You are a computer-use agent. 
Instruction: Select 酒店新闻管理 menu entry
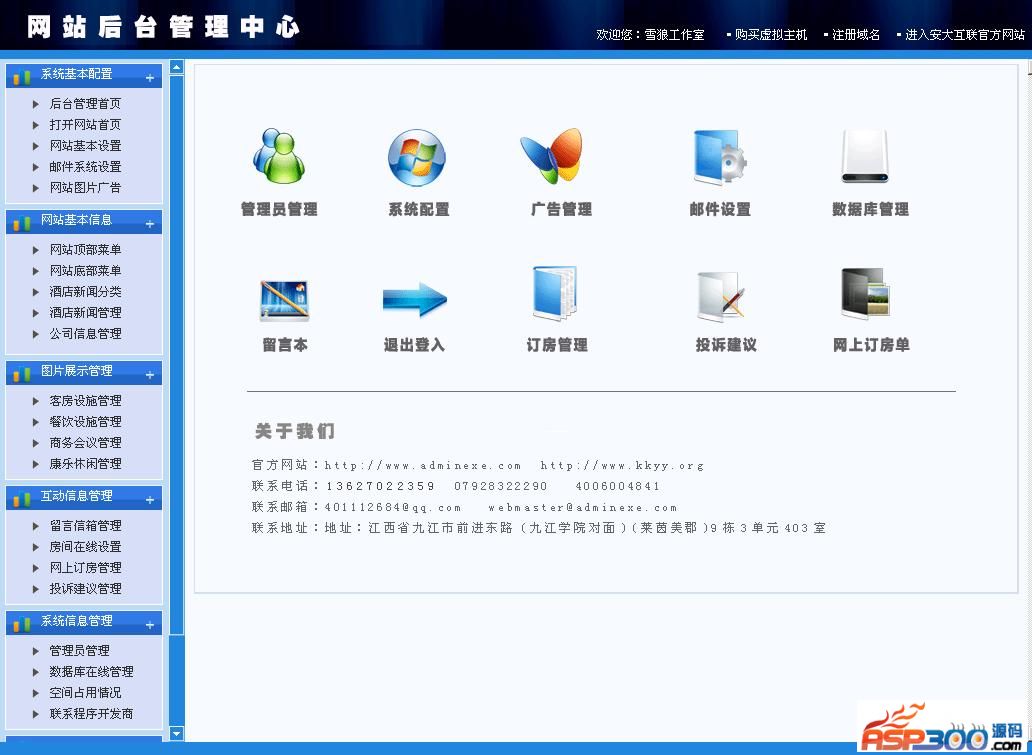(x=86, y=313)
